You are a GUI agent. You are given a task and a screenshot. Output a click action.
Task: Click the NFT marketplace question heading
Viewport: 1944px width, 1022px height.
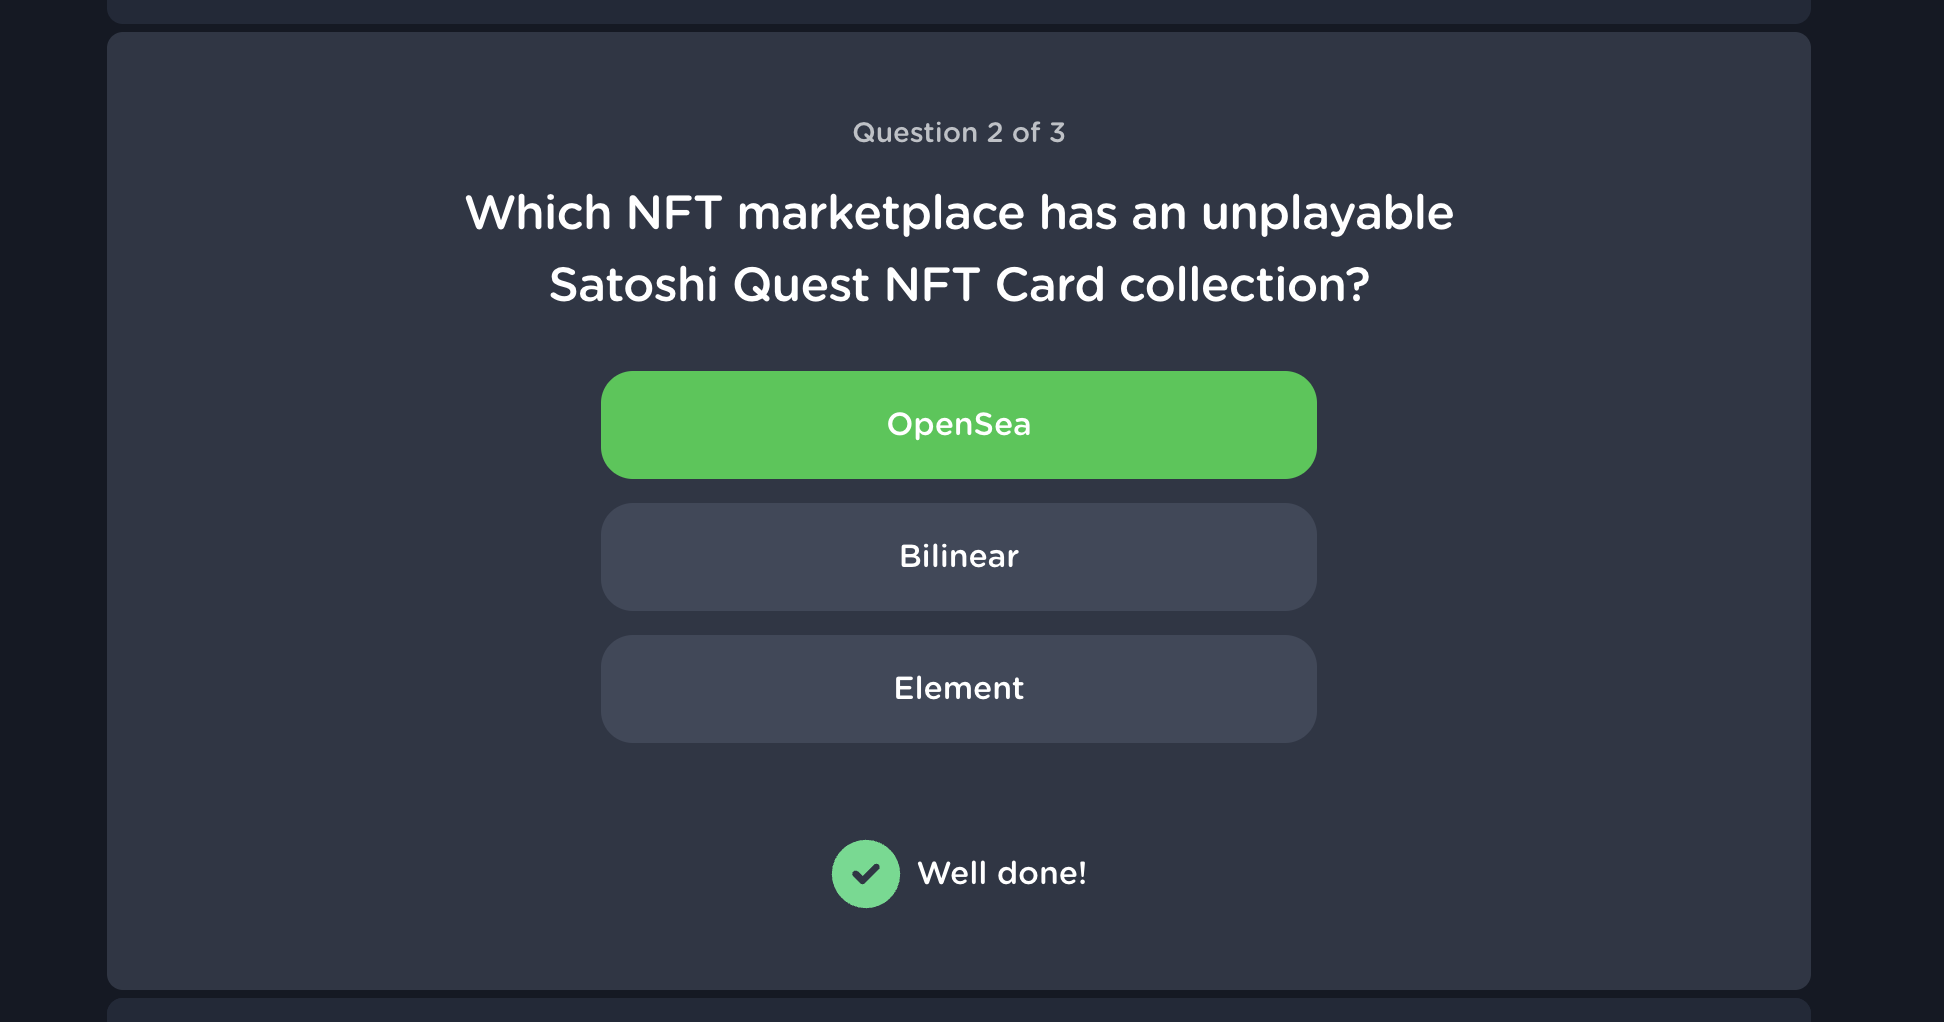pyautogui.click(x=958, y=249)
